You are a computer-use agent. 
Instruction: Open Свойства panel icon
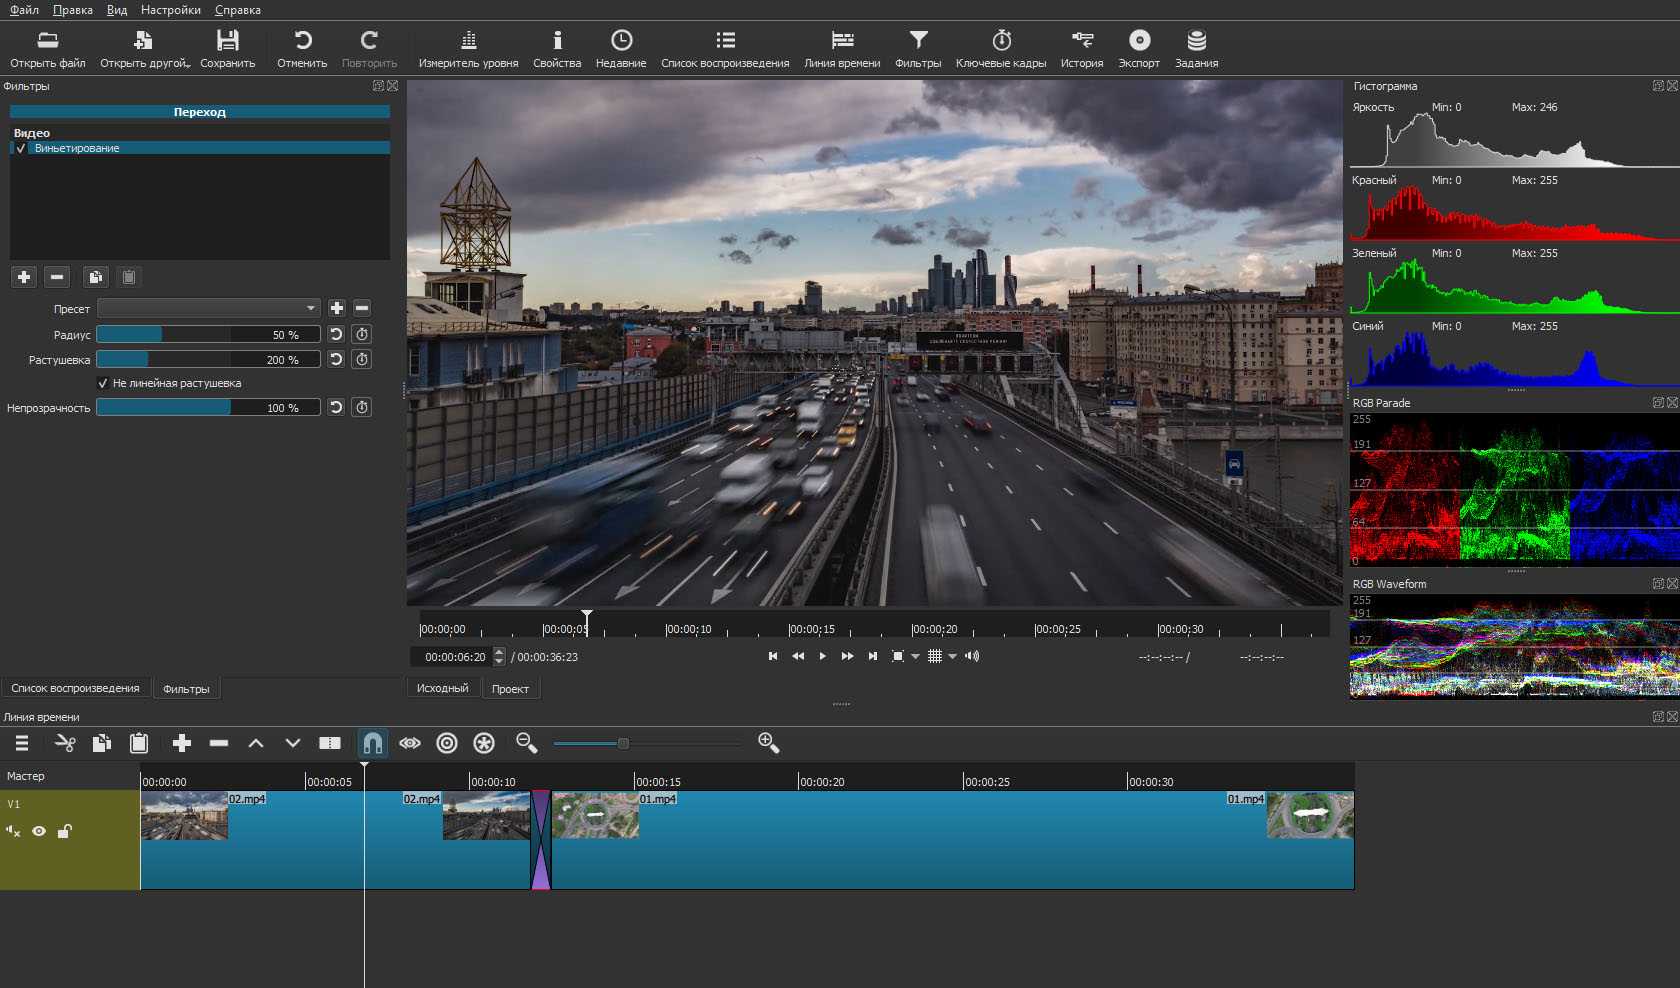(557, 40)
